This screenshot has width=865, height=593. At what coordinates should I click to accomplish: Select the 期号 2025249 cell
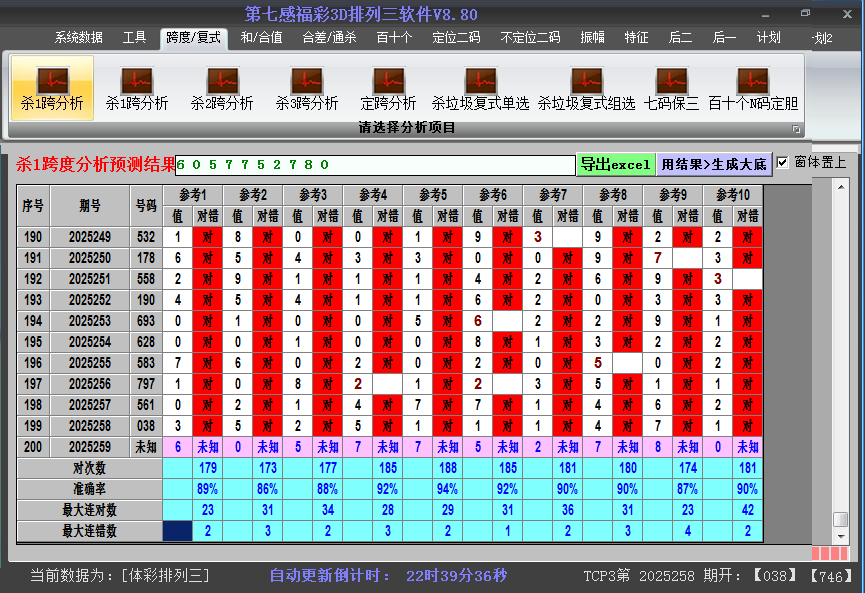[x=90, y=237]
